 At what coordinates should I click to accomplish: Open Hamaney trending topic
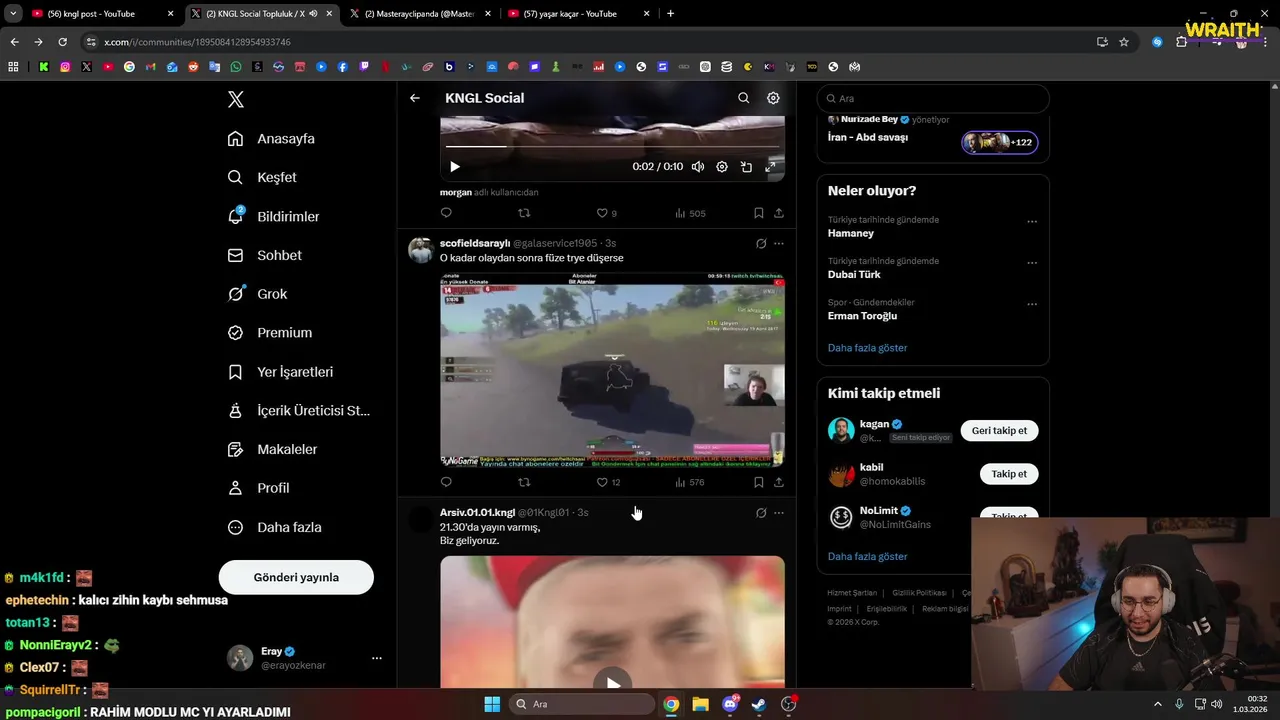pos(851,233)
